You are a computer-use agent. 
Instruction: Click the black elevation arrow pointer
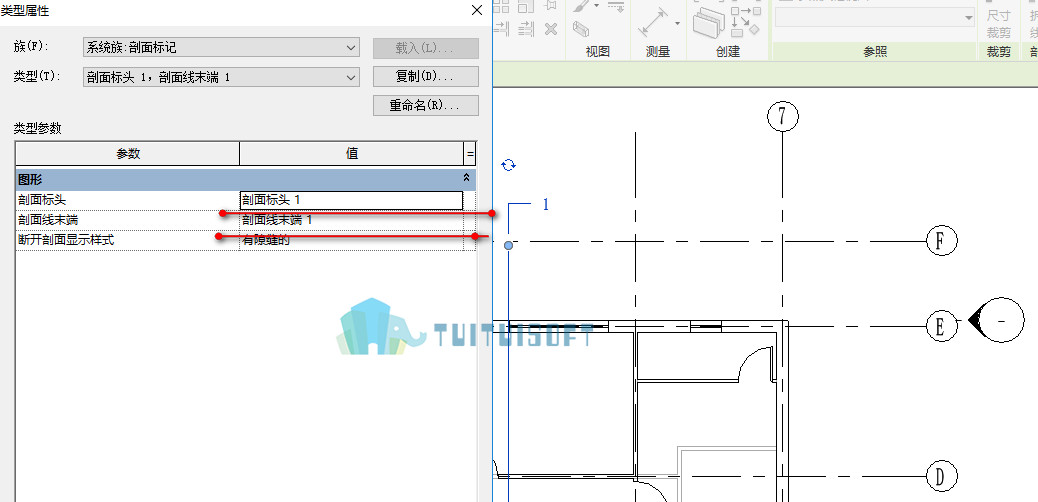point(974,320)
